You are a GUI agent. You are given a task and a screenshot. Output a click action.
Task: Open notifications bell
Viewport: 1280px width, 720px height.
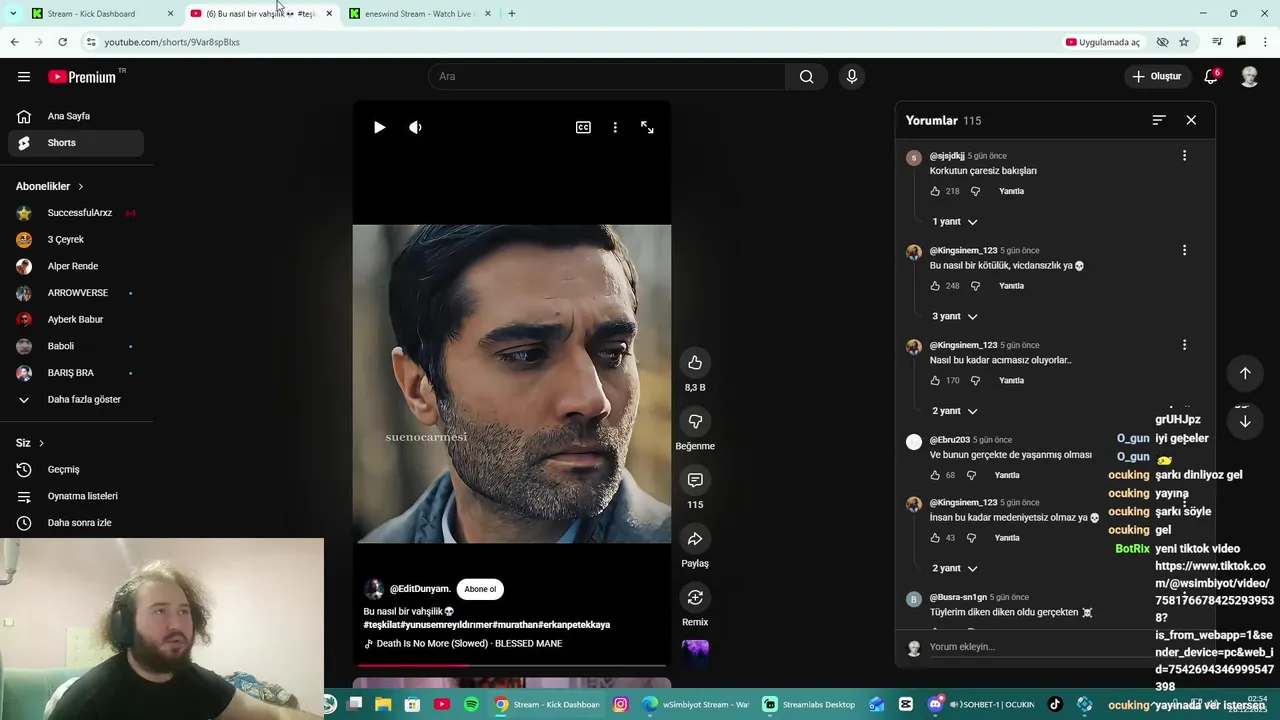[1211, 76]
